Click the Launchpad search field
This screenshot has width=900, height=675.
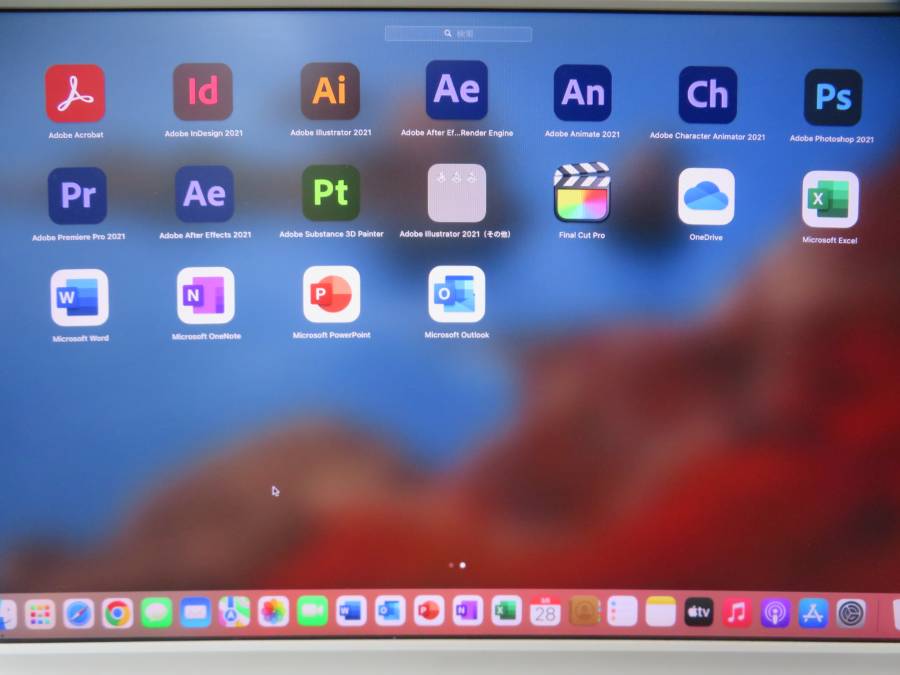(x=458, y=34)
